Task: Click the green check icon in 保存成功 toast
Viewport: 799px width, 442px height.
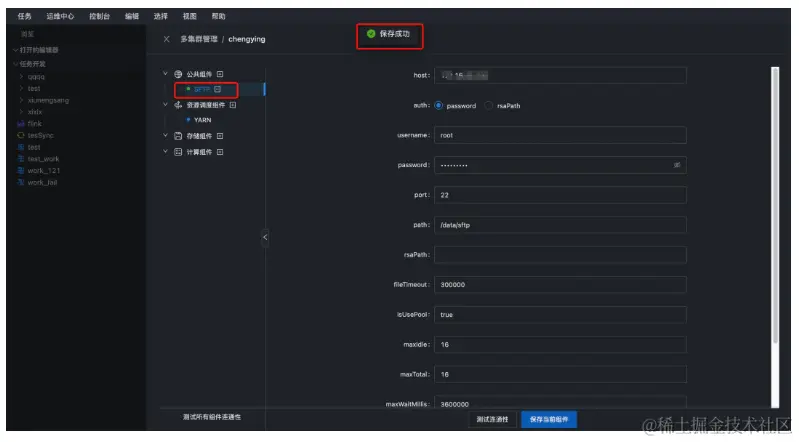Action: (x=371, y=34)
